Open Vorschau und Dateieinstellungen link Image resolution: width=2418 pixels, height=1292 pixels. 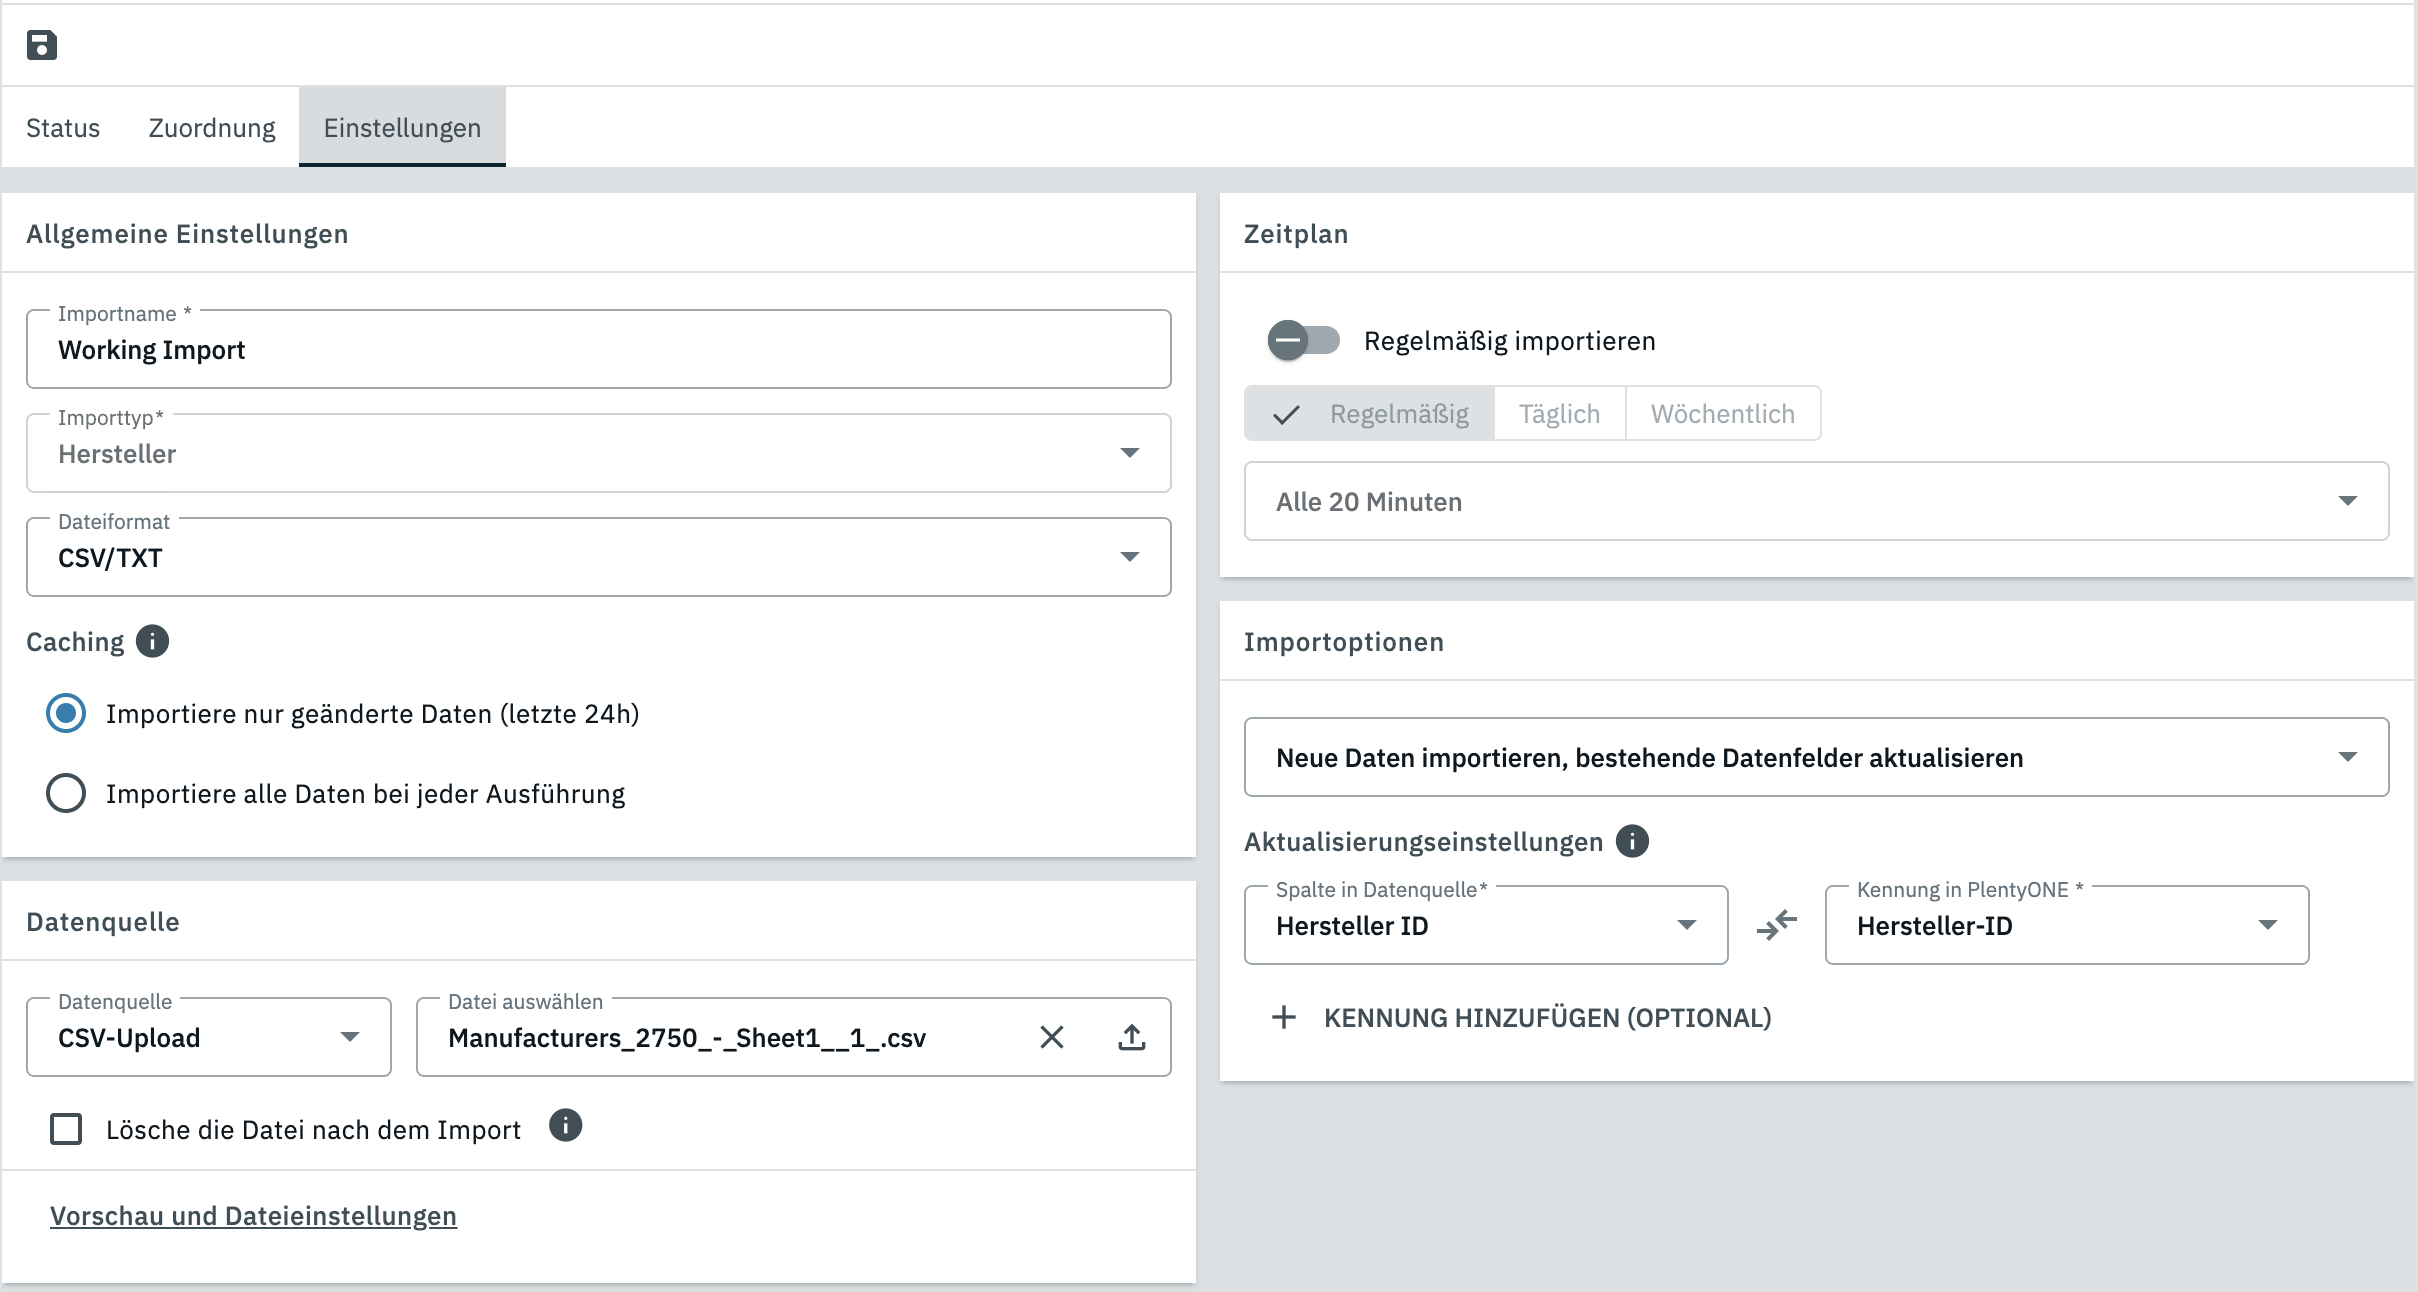pos(253,1216)
